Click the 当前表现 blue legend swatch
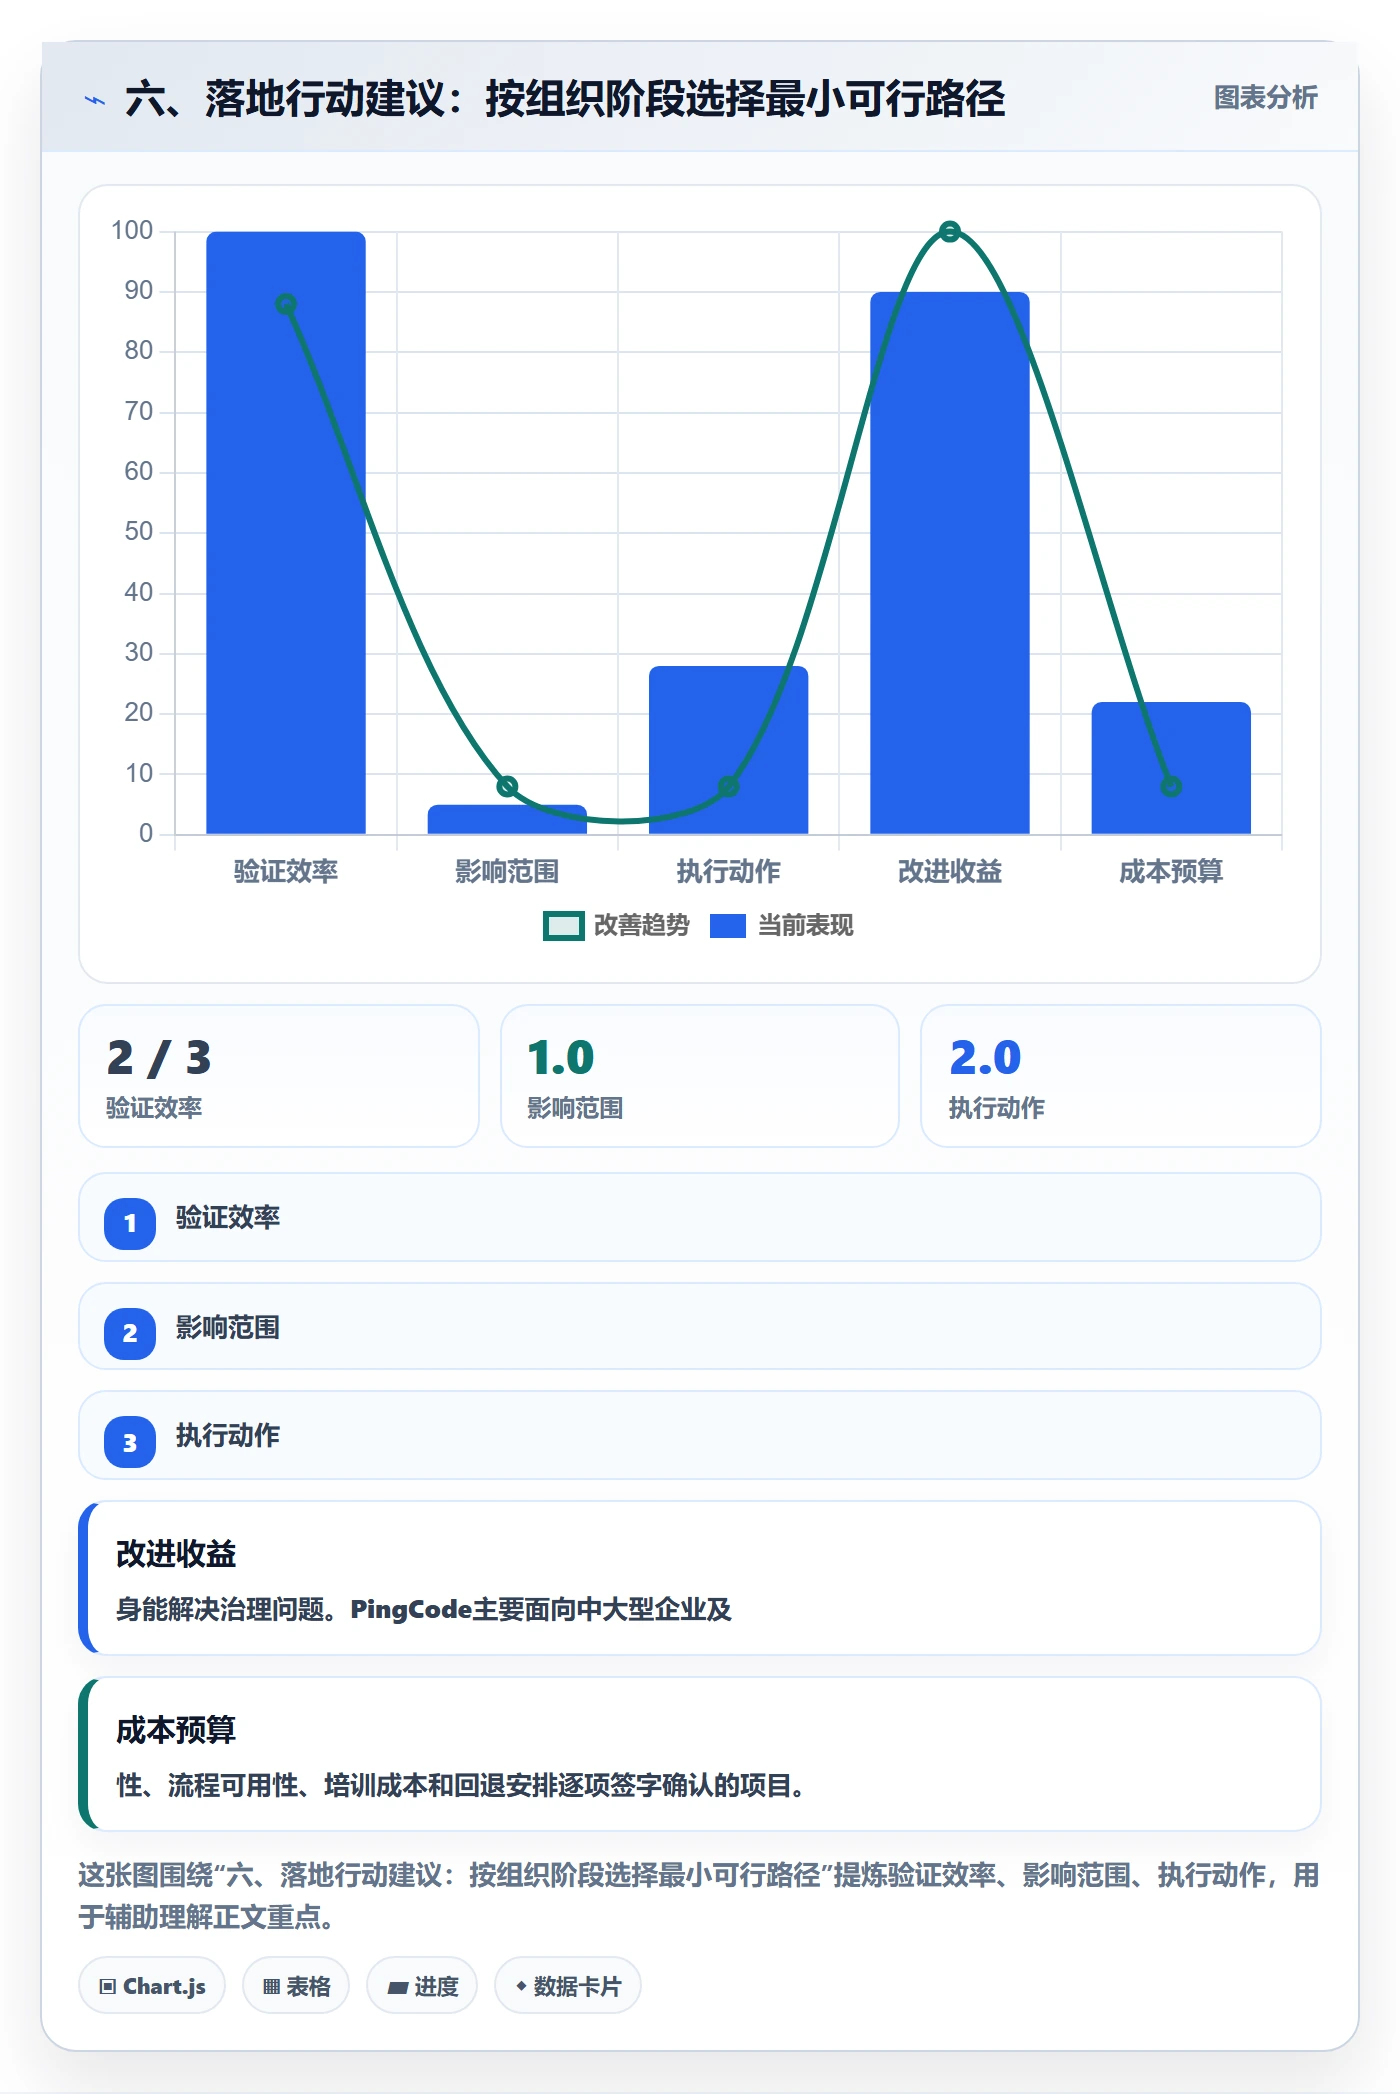This screenshot has height=2094, width=1400. pos(727,926)
